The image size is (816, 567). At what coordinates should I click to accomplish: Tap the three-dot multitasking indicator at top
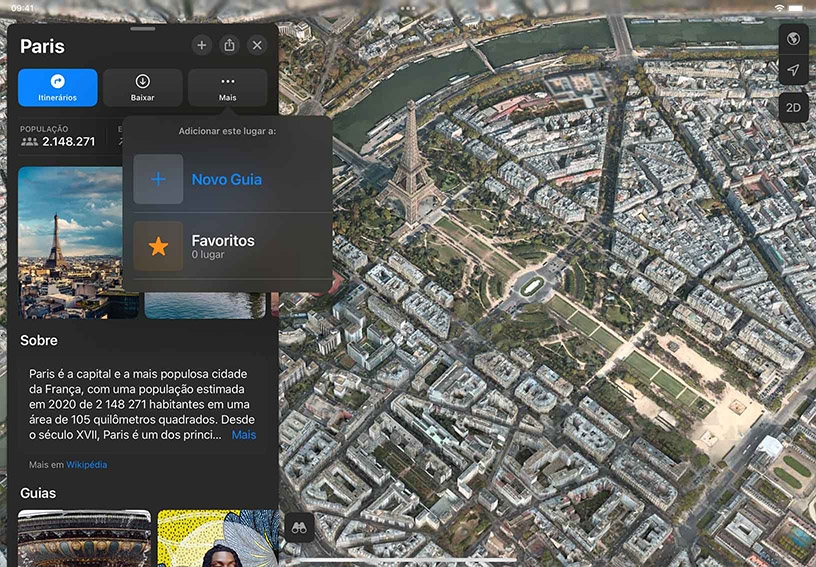408,8
